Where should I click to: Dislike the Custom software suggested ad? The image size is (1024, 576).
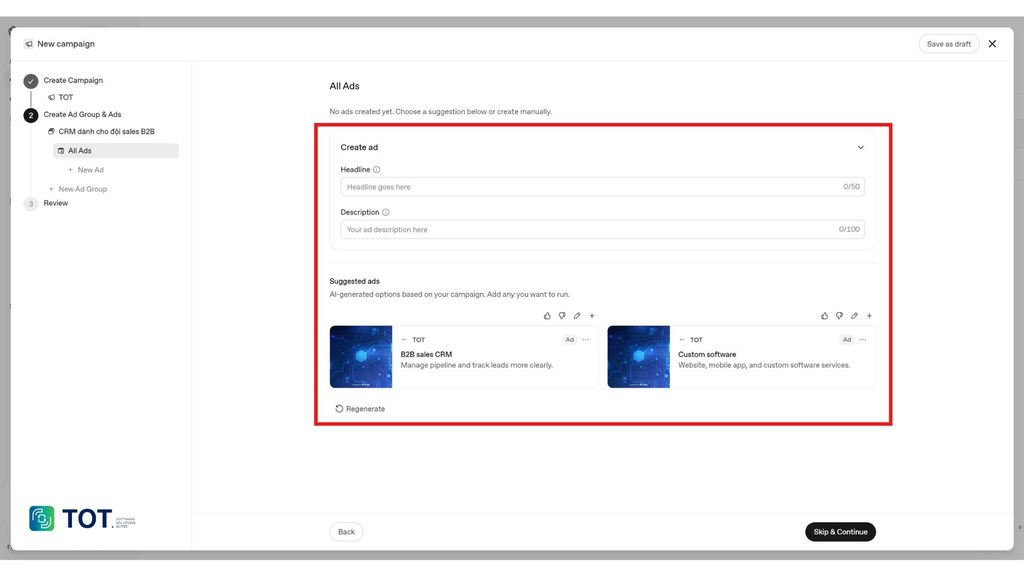839,316
